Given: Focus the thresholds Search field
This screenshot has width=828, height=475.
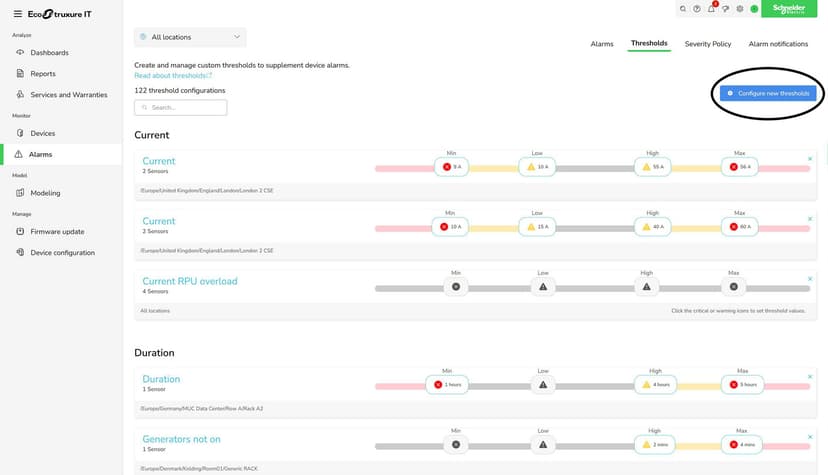Looking at the screenshot, I should (181, 108).
